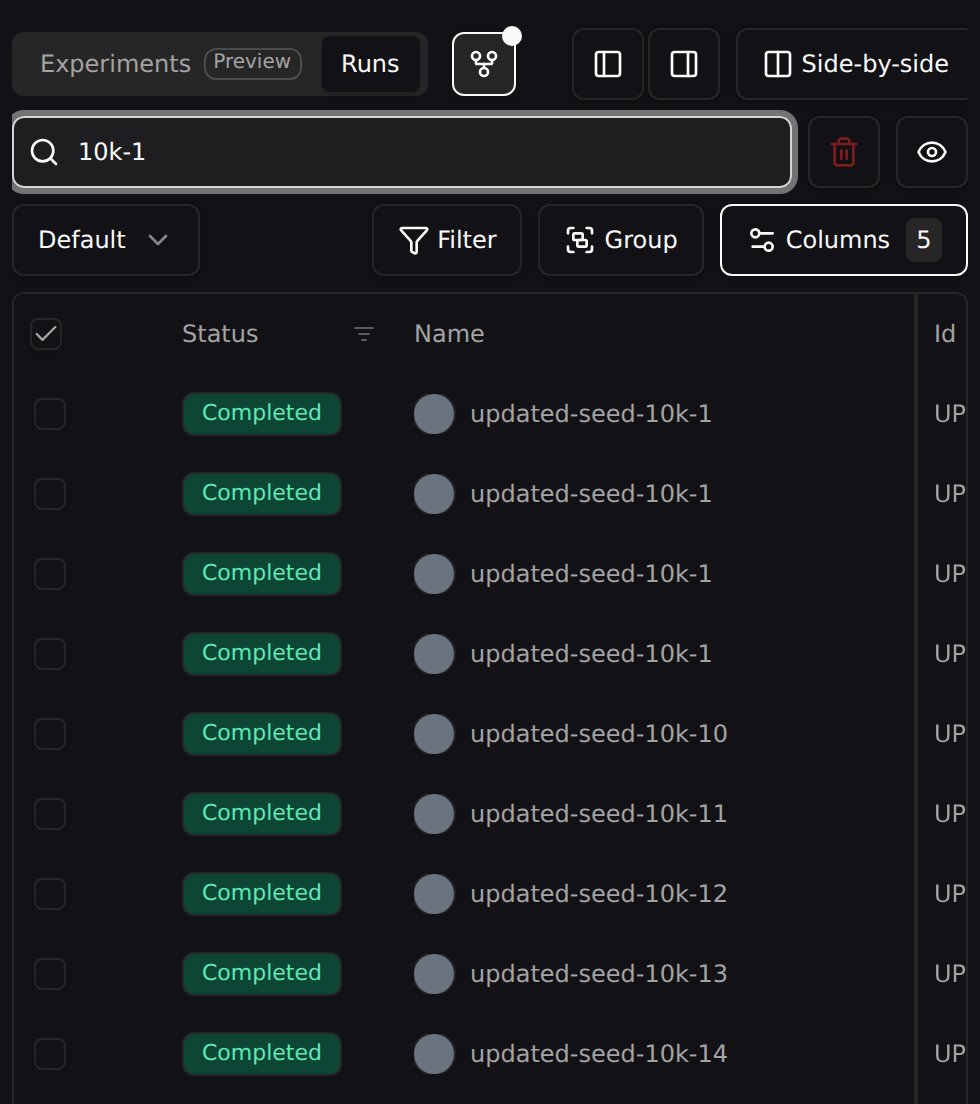Viewport: 980px width, 1104px height.
Task: Click the Id column header
Action: point(945,334)
